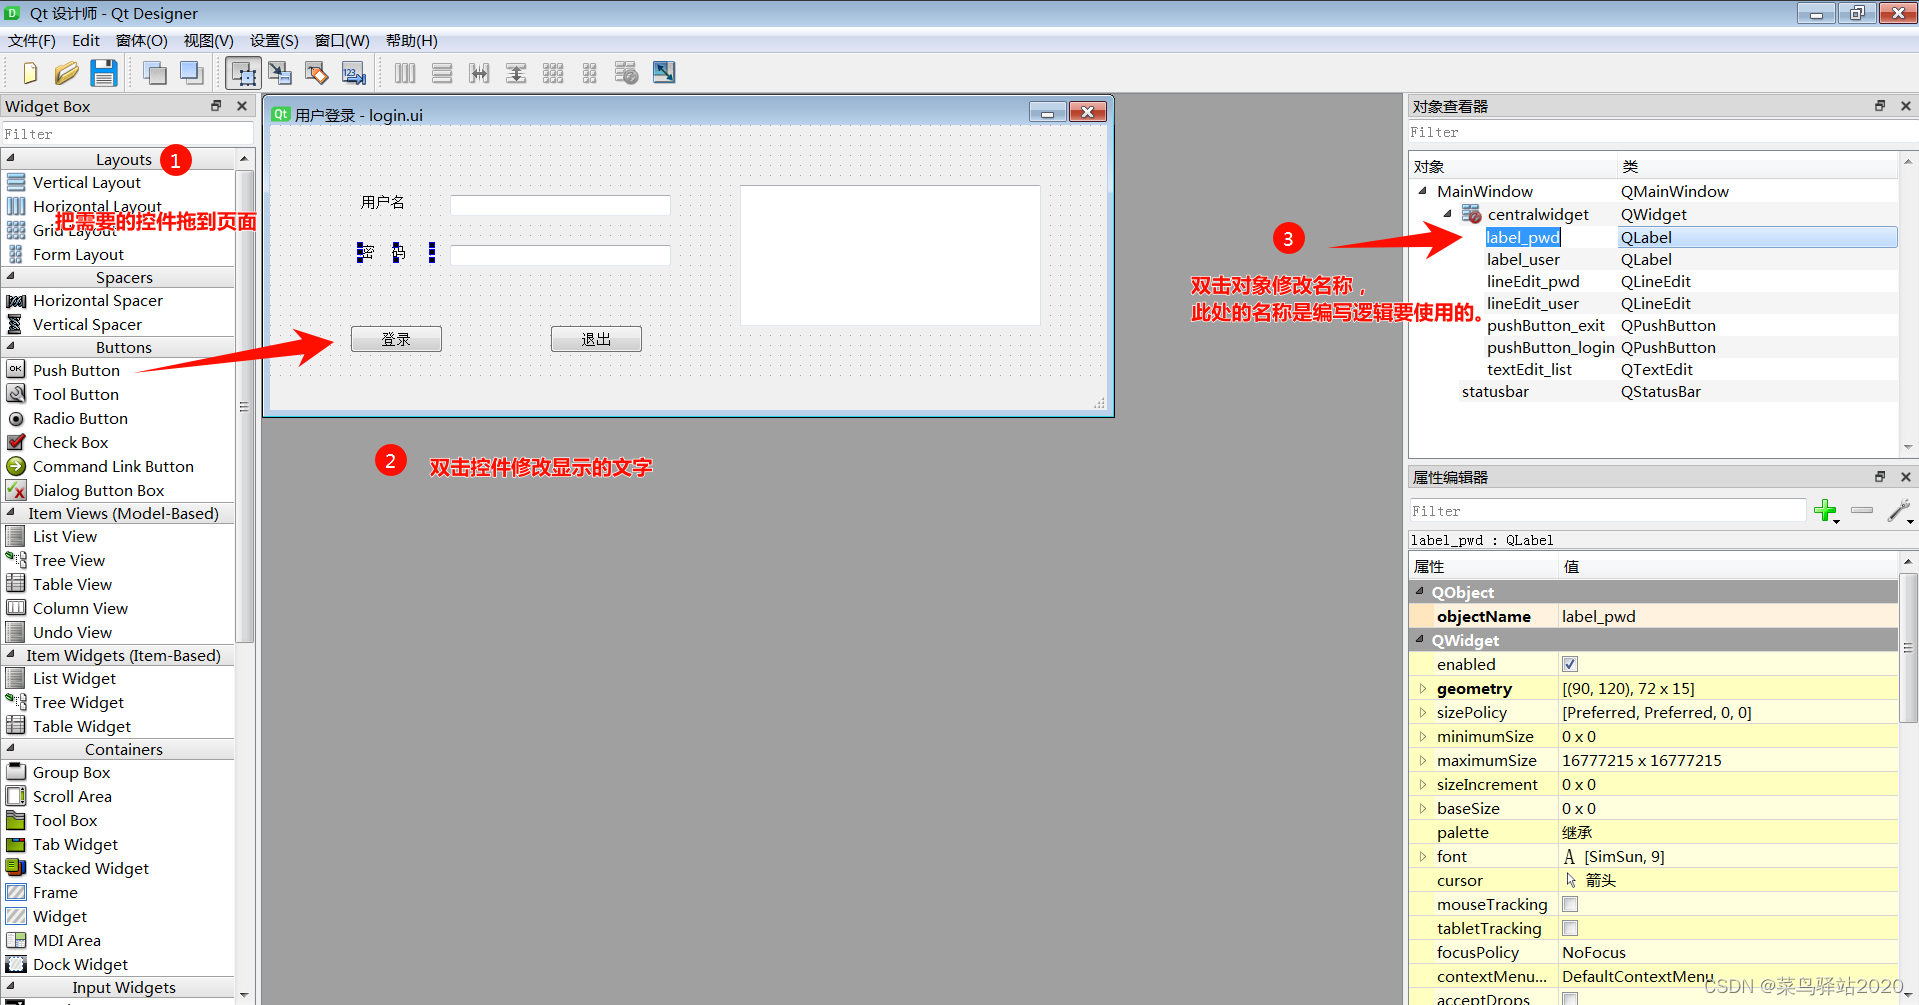
Task: Float the 对象查看器 panel
Action: pyautogui.click(x=1880, y=106)
